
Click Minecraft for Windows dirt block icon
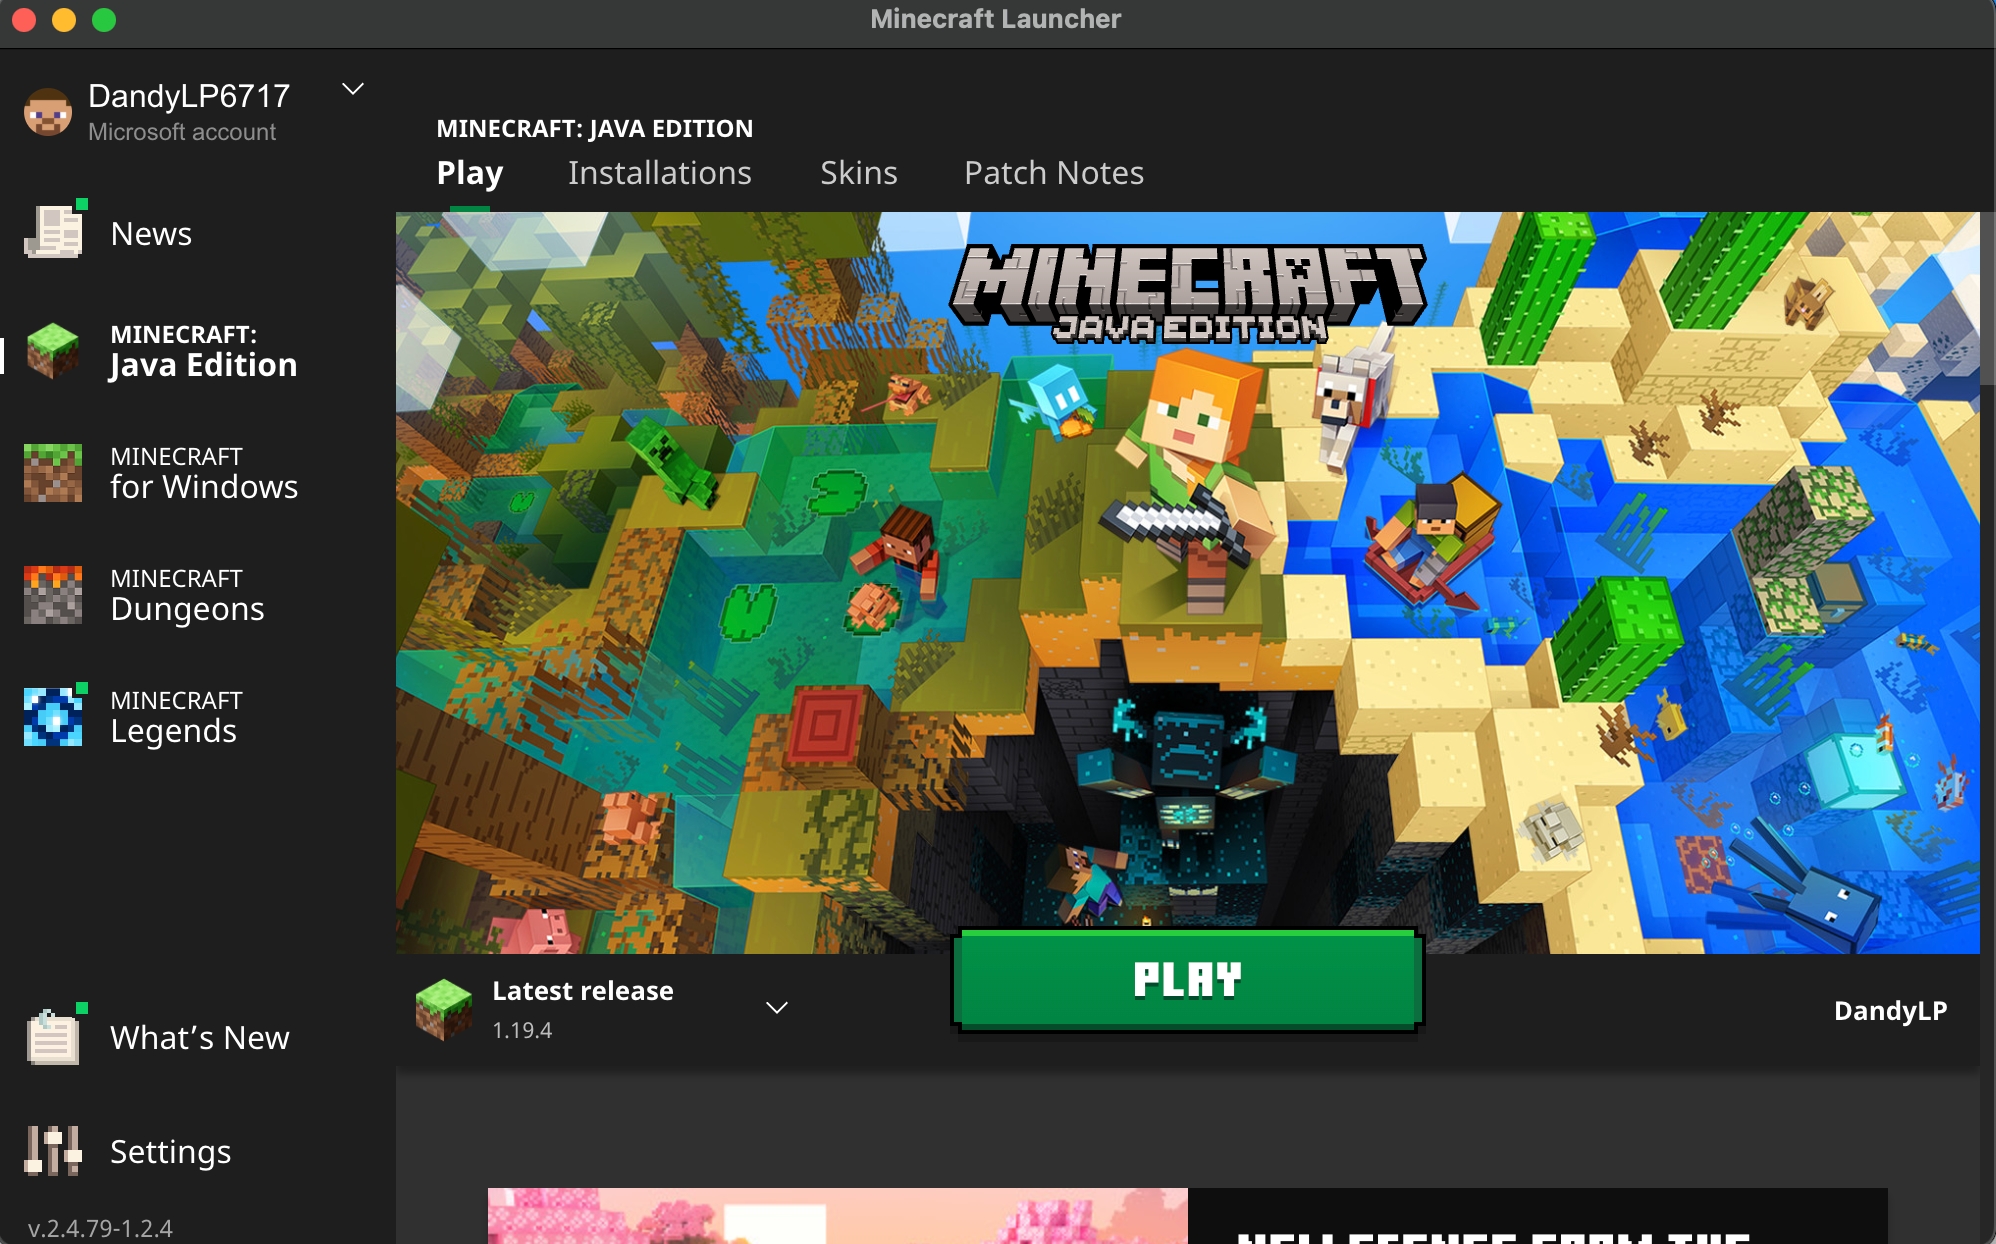[x=54, y=472]
